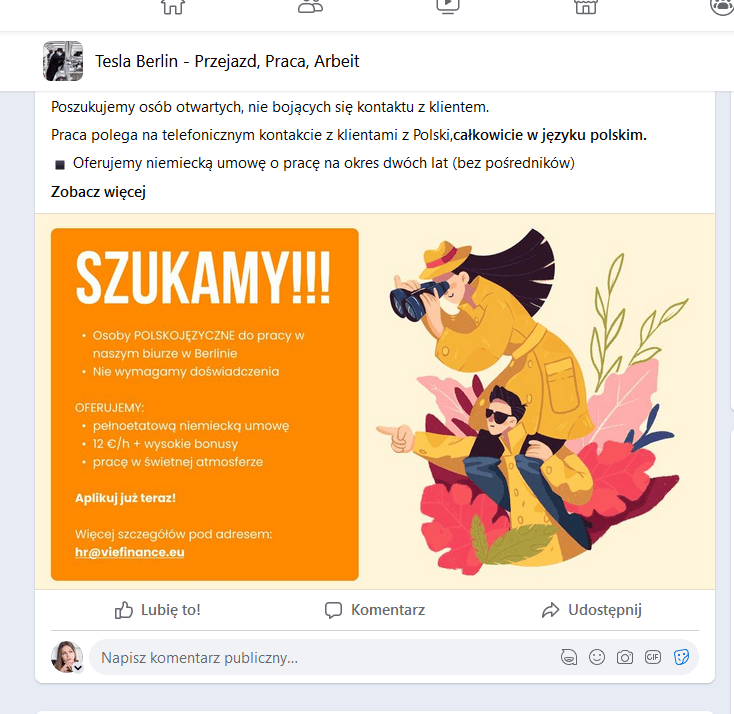
Task: Click the avatar sticker icon in comment box
Action: [569, 657]
